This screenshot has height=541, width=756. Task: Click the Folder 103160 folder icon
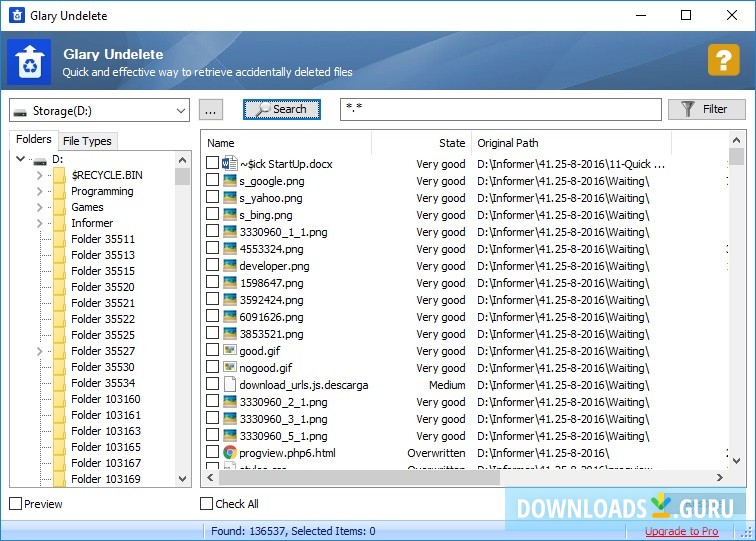tap(59, 399)
